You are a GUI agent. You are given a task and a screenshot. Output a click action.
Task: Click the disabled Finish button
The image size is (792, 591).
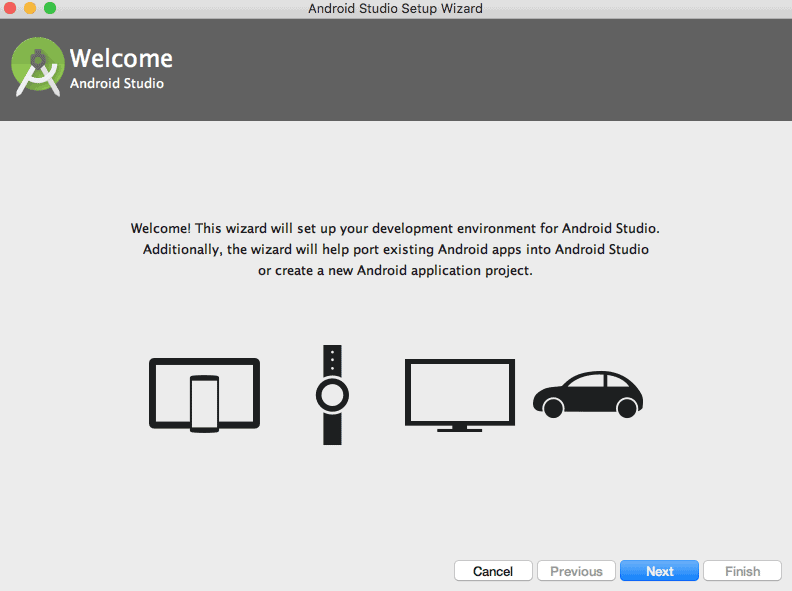coord(742,571)
